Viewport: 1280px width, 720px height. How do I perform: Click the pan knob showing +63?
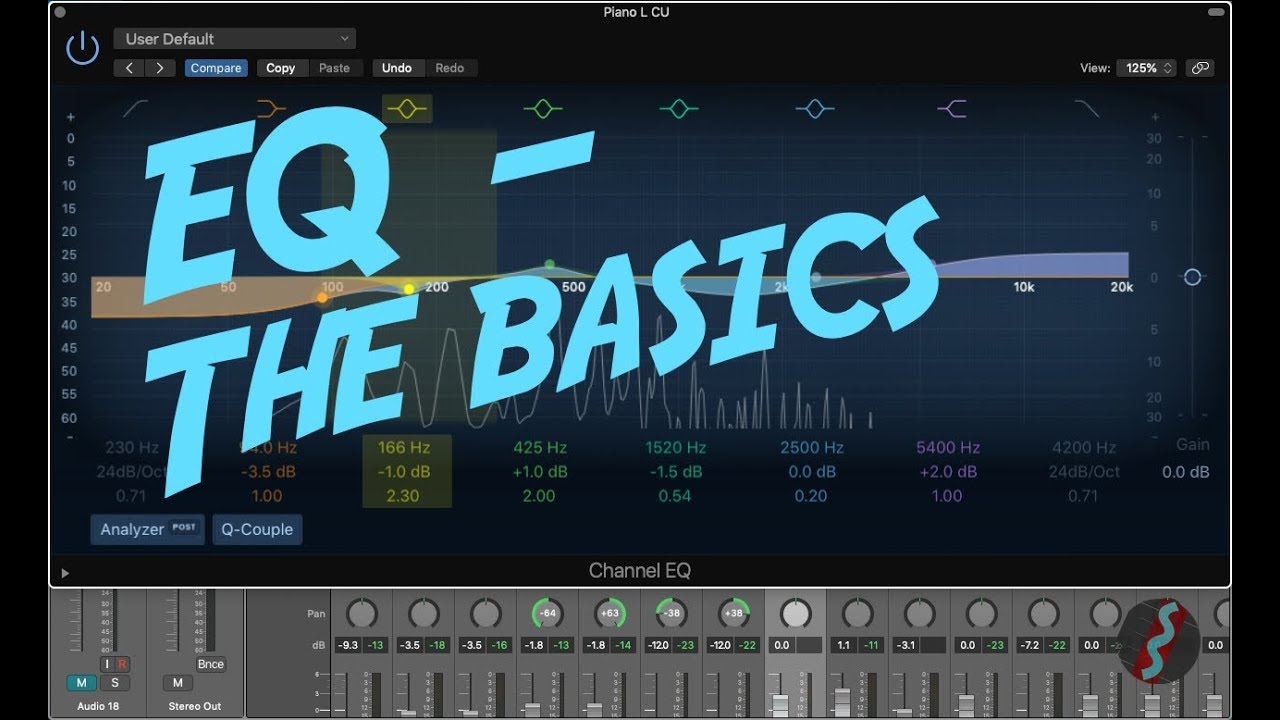[x=609, y=613]
